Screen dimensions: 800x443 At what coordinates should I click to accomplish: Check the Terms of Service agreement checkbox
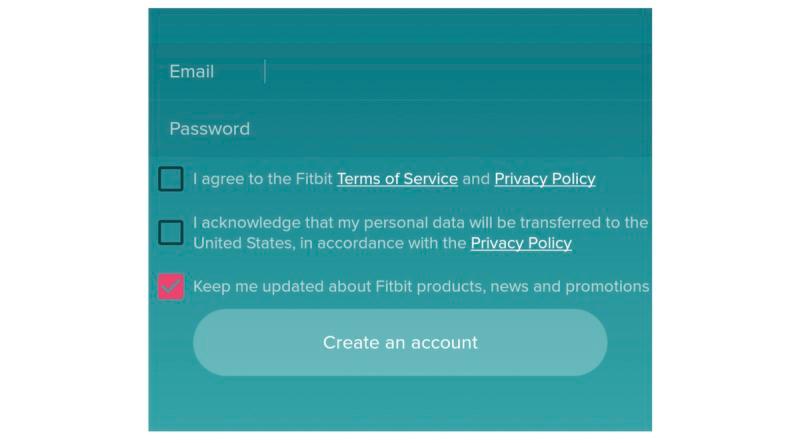click(171, 179)
